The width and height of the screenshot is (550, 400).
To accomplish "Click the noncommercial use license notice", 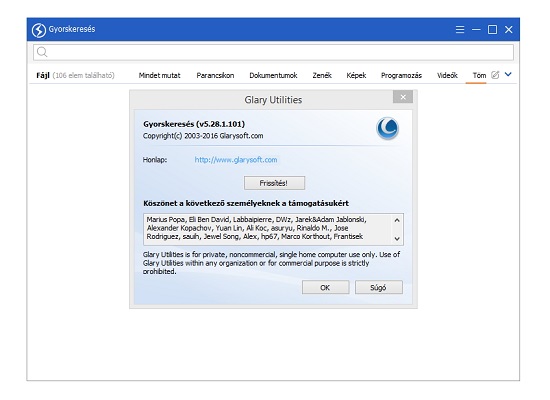I will [271, 263].
